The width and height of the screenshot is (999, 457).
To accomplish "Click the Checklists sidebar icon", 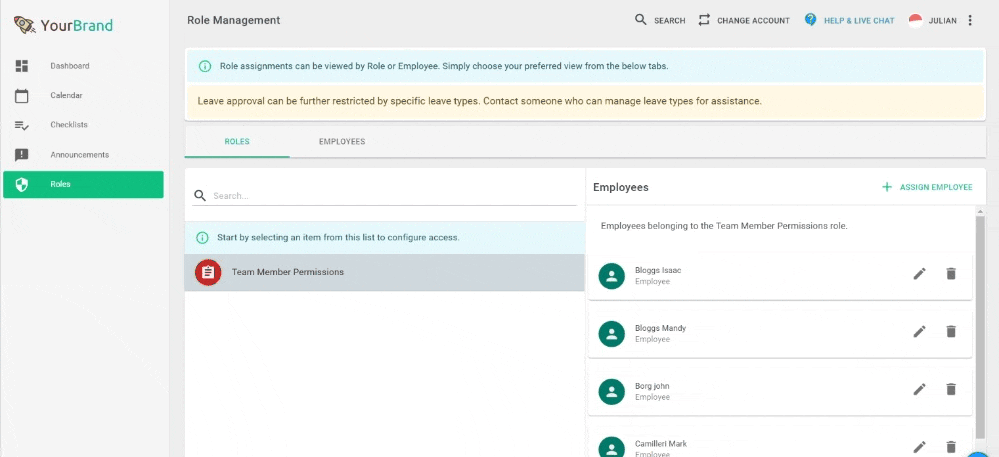I will click(22, 125).
